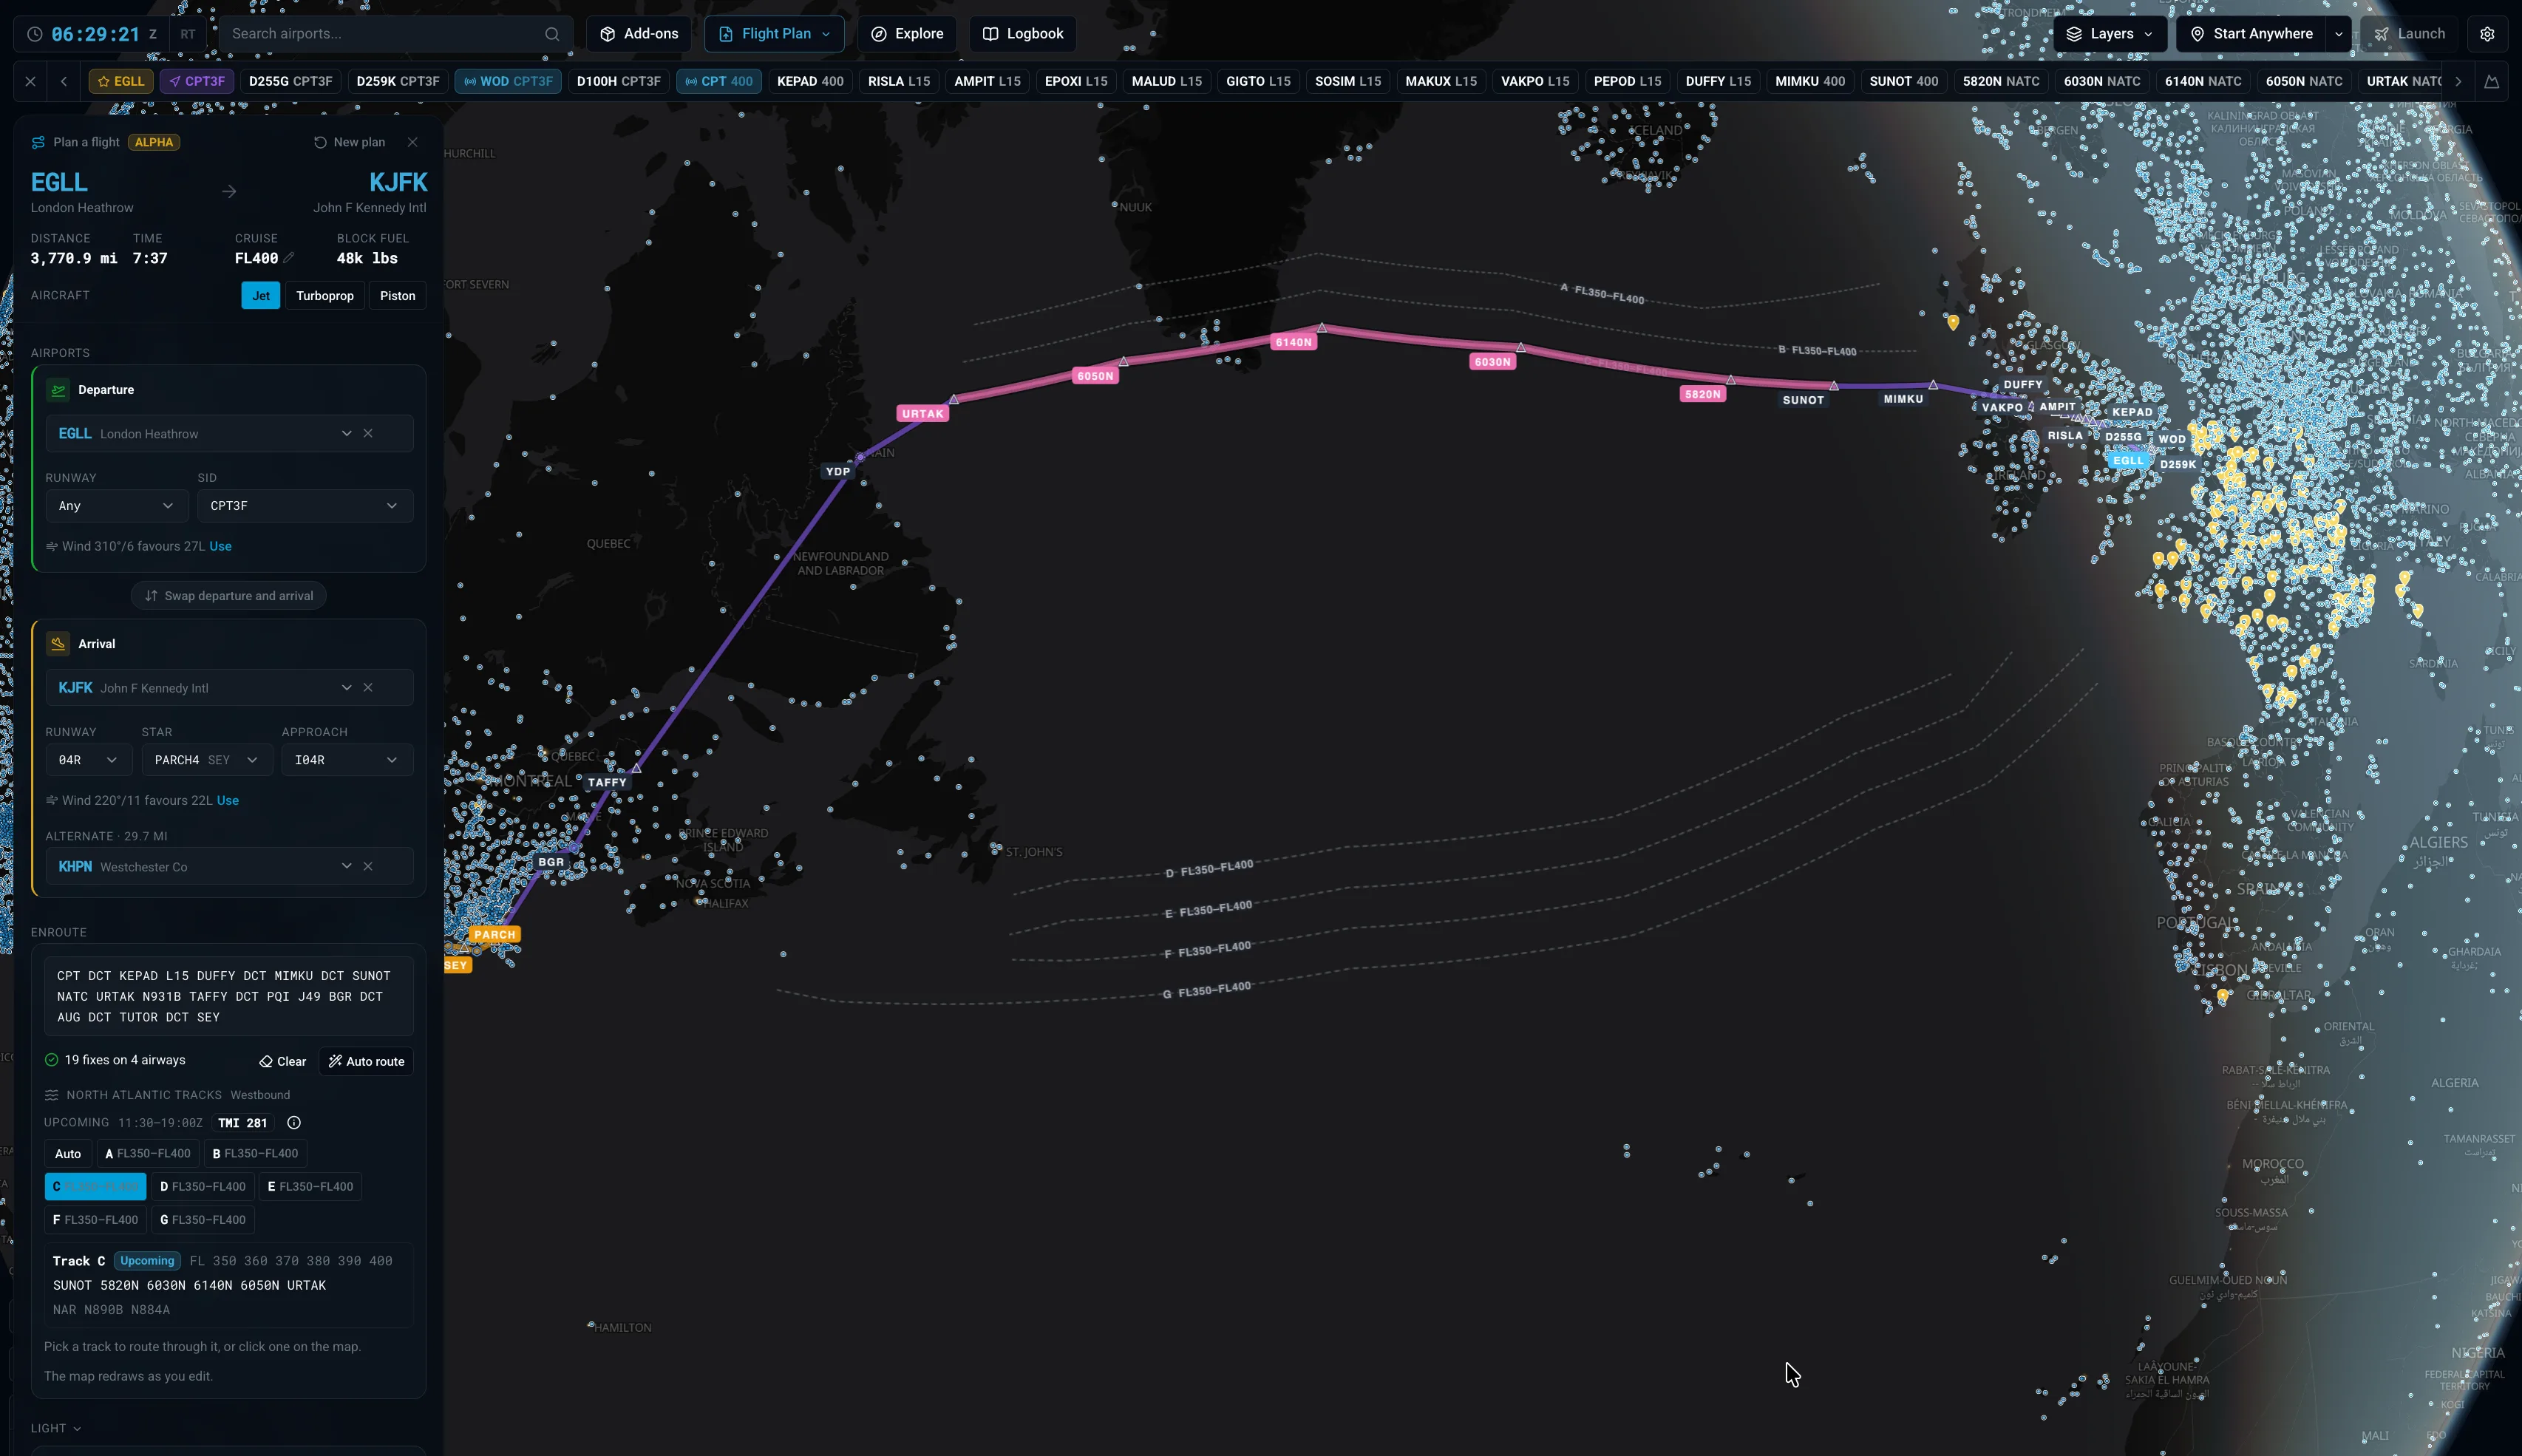
Task: Open the Add-ons menu
Action: coord(639,34)
